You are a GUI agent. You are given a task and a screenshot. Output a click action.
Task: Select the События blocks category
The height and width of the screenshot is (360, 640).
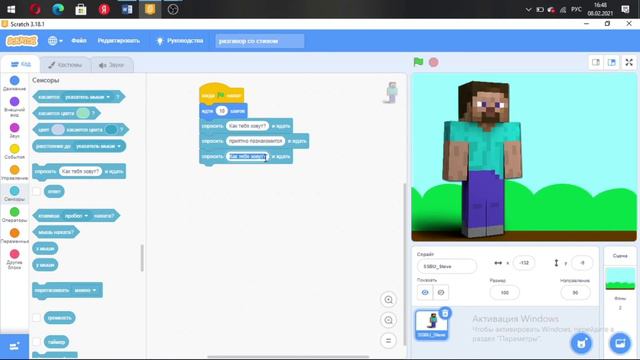pyautogui.click(x=14, y=151)
